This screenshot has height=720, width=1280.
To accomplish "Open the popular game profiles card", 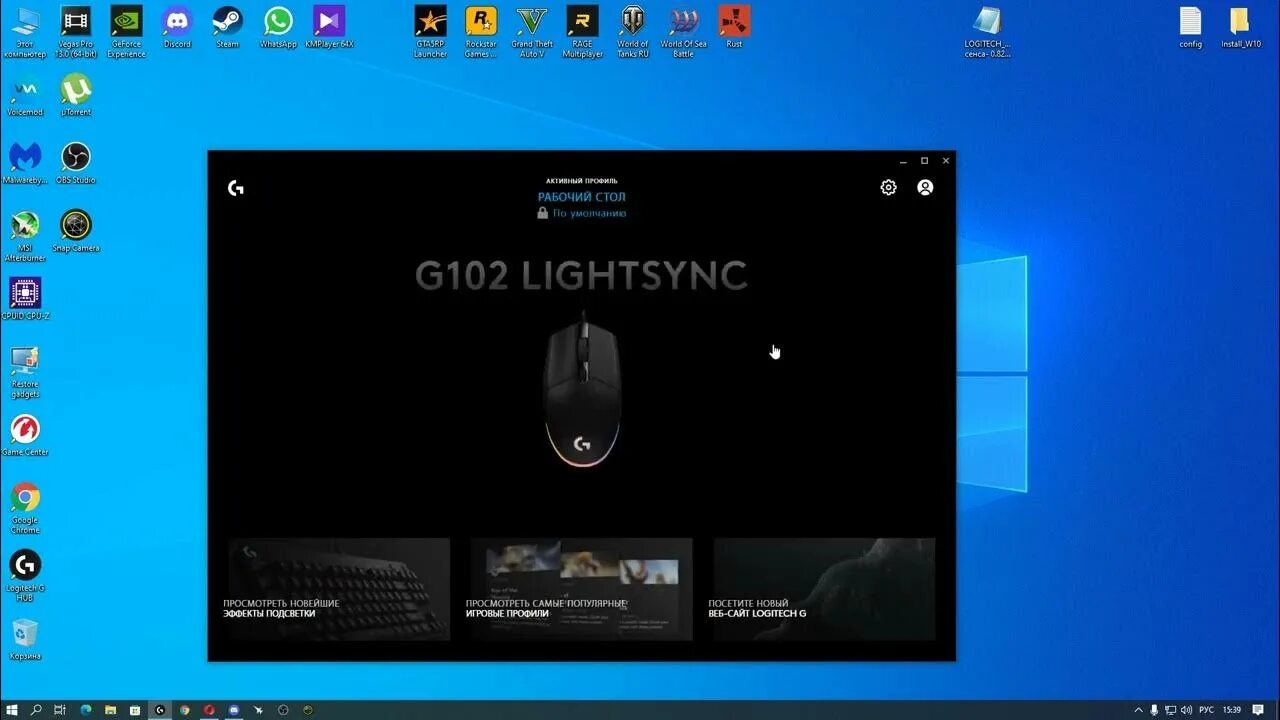I will [581, 589].
